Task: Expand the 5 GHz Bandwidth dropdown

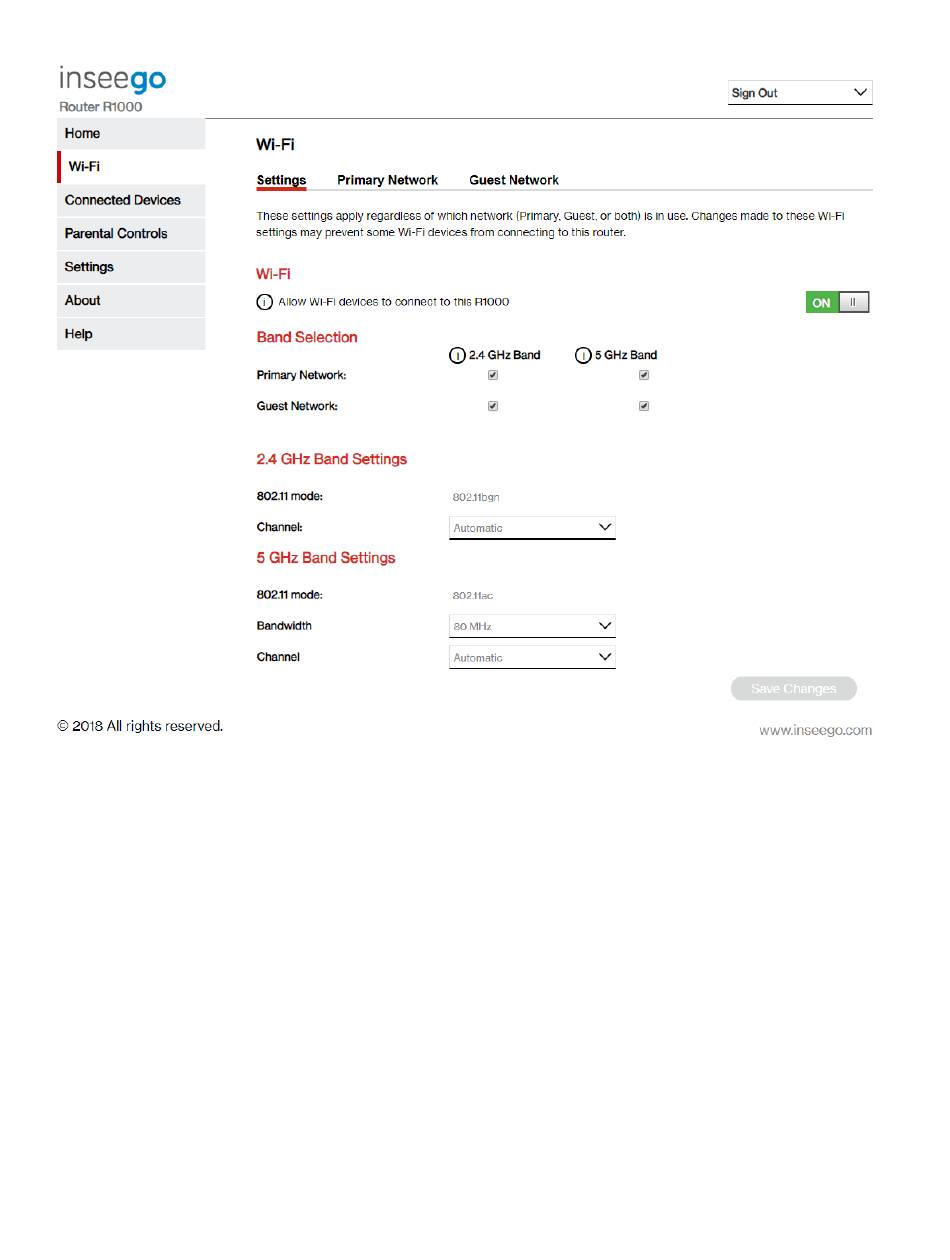Action: [x=532, y=626]
